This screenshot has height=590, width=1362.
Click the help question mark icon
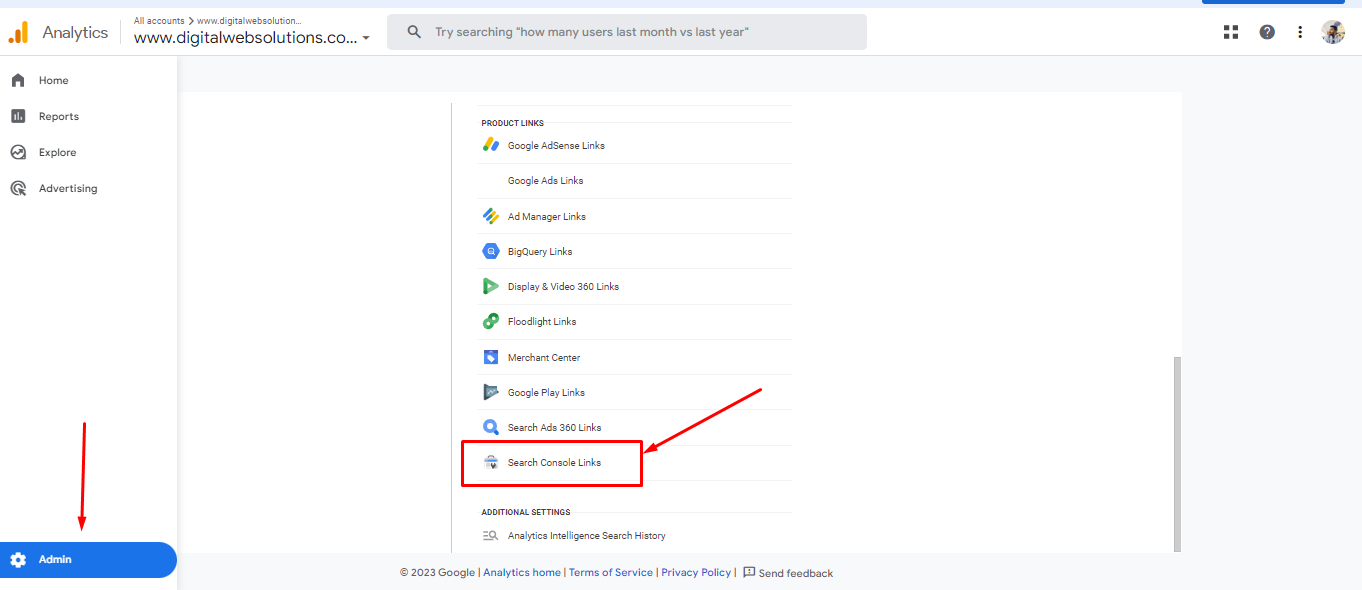[x=1267, y=32]
